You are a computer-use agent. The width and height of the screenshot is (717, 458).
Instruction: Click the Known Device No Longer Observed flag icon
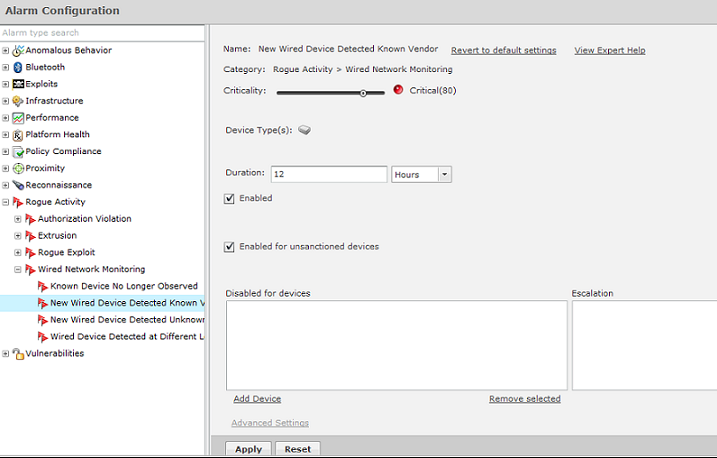43,287
